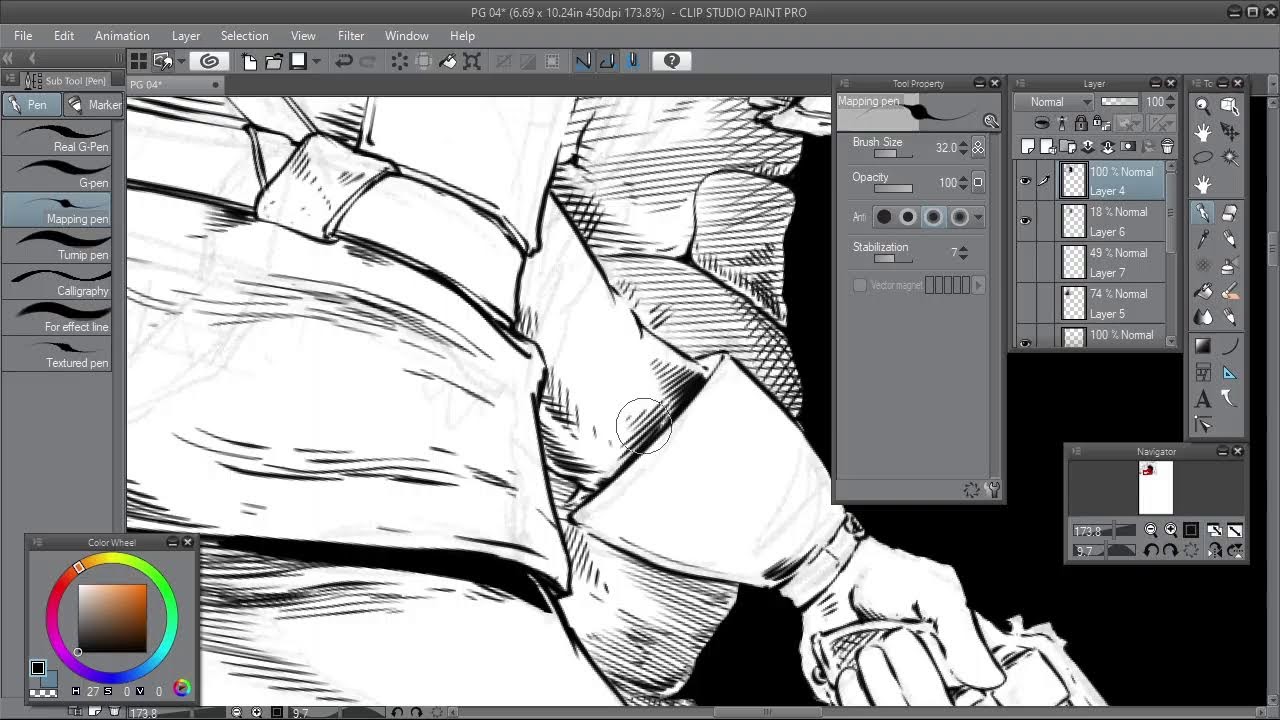This screenshot has height=720, width=1280.
Task: Switch to the Marker sub tool tab
Action: pos(93,105)
